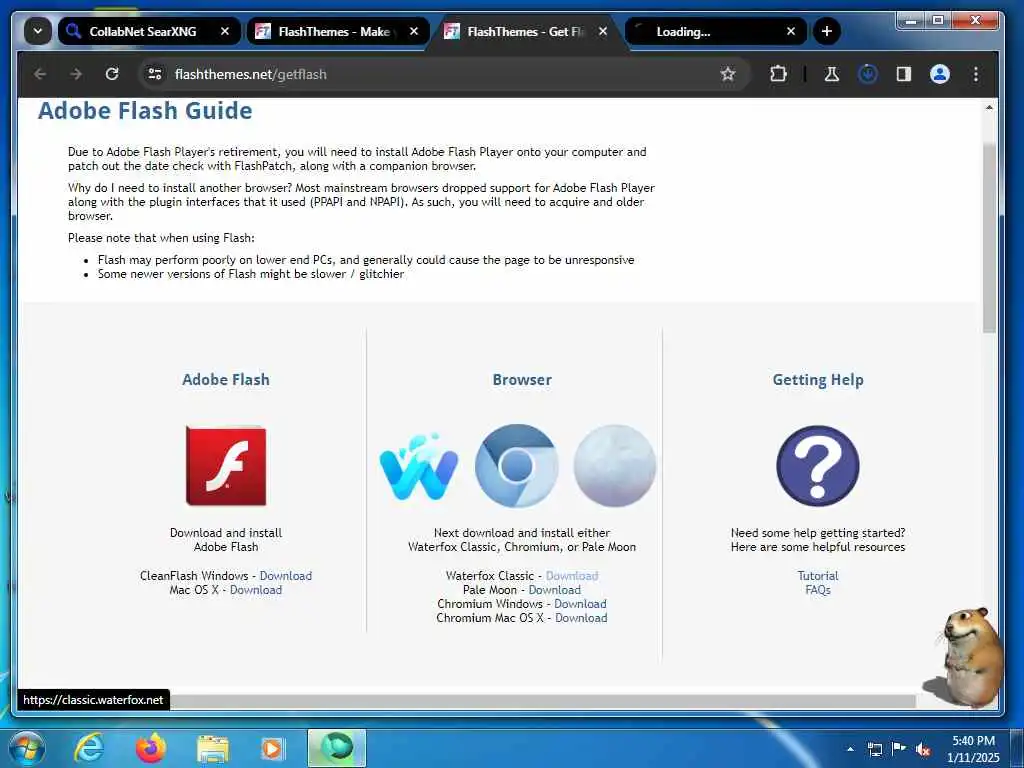Screen dimensions: 1024x768
Task: Open the muted volume tray icon
Action: 923,750
